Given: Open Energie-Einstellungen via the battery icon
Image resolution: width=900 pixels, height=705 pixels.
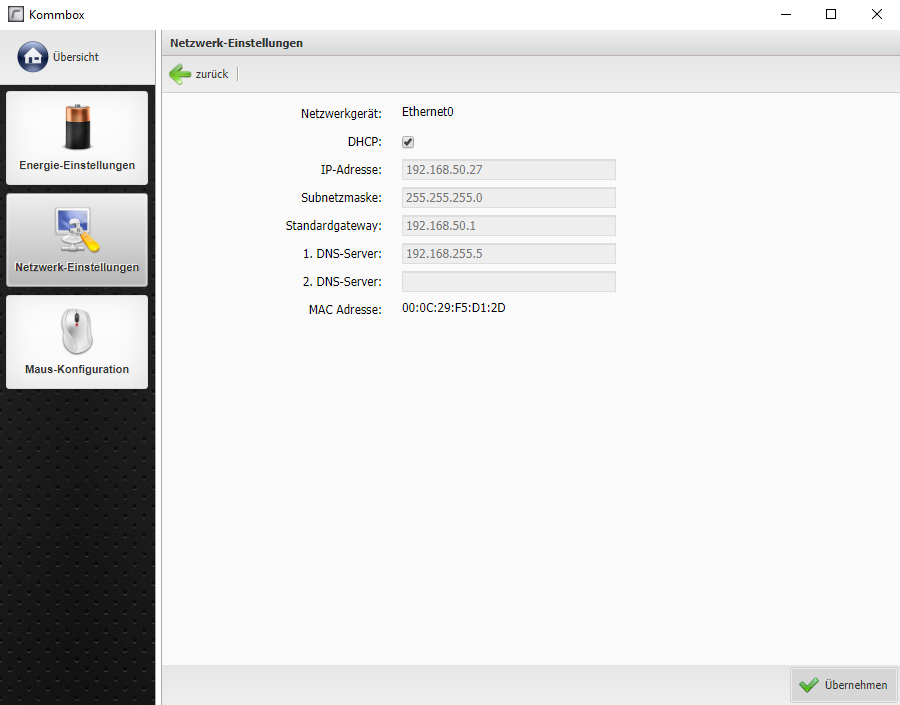Looking at the screenshot, I should (x=77, y=128).
